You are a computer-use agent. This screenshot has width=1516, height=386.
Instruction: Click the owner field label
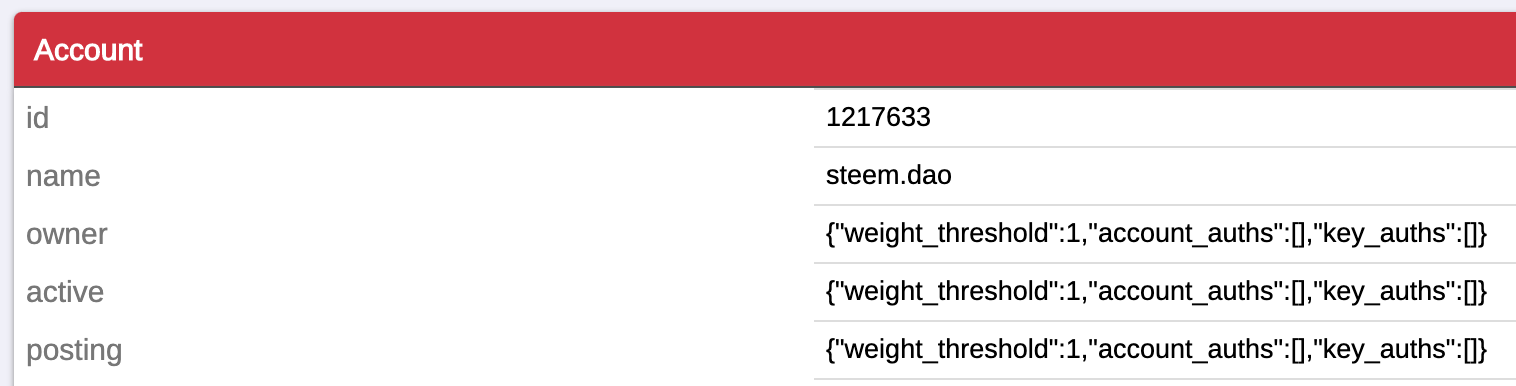[66, 235]
